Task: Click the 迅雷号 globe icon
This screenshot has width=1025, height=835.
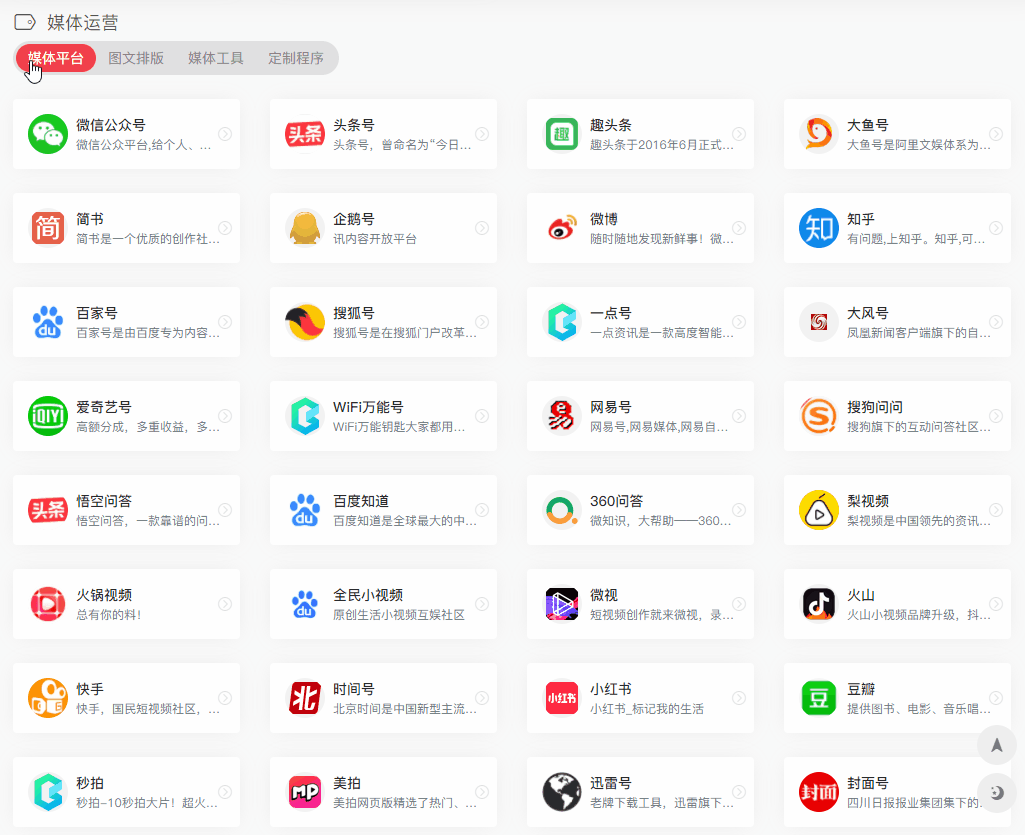Action: point(562,792)
